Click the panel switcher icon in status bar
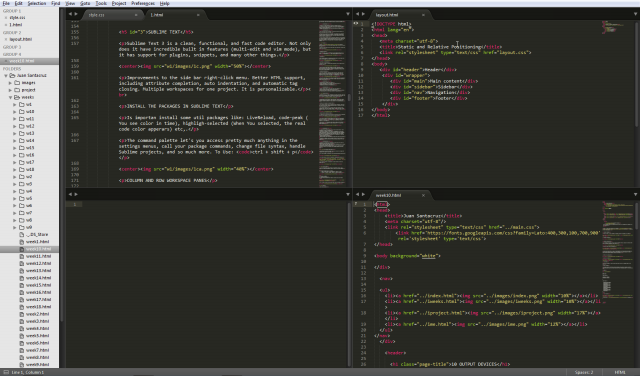This screenshot has height=376, width=640. [6, 372]
